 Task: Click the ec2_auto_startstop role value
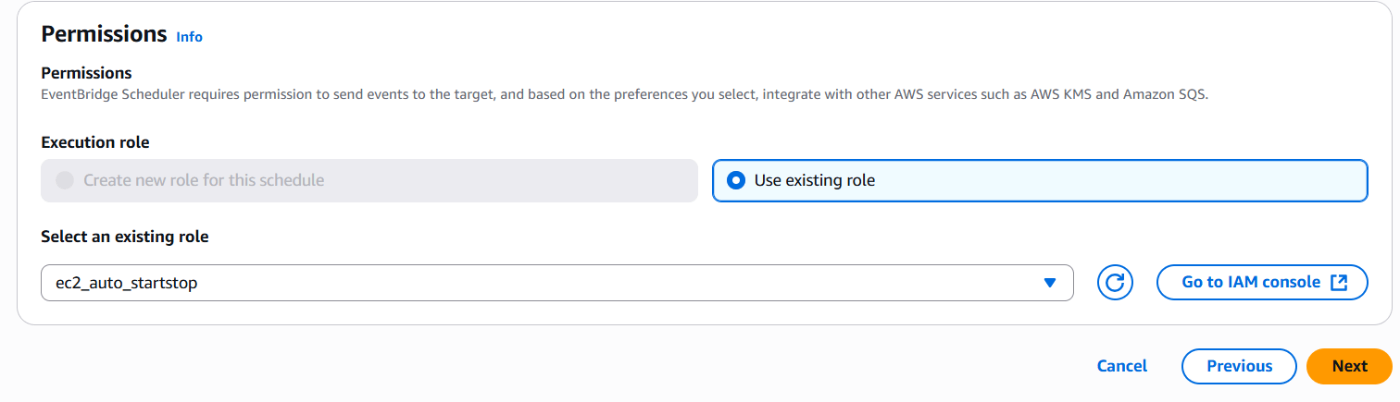(x=127, y=283)
